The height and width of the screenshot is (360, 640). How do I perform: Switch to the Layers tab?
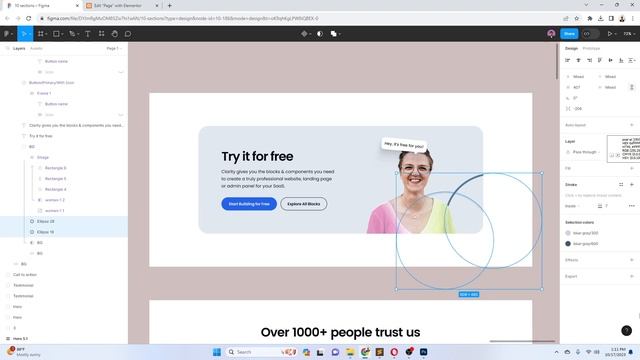click(19, 49)
